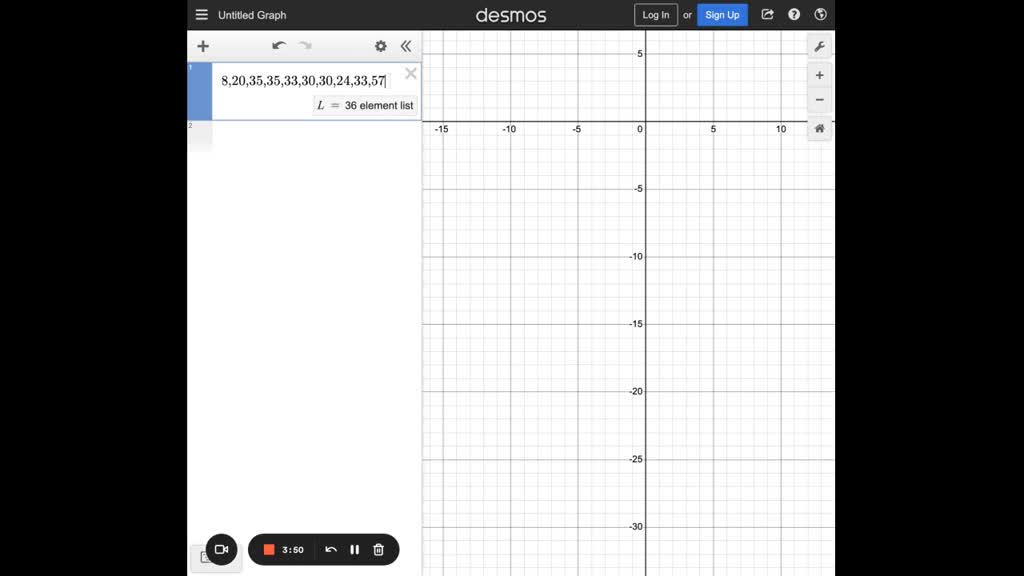
Task: Collapse the expression list panel
Action: (406, 46)
